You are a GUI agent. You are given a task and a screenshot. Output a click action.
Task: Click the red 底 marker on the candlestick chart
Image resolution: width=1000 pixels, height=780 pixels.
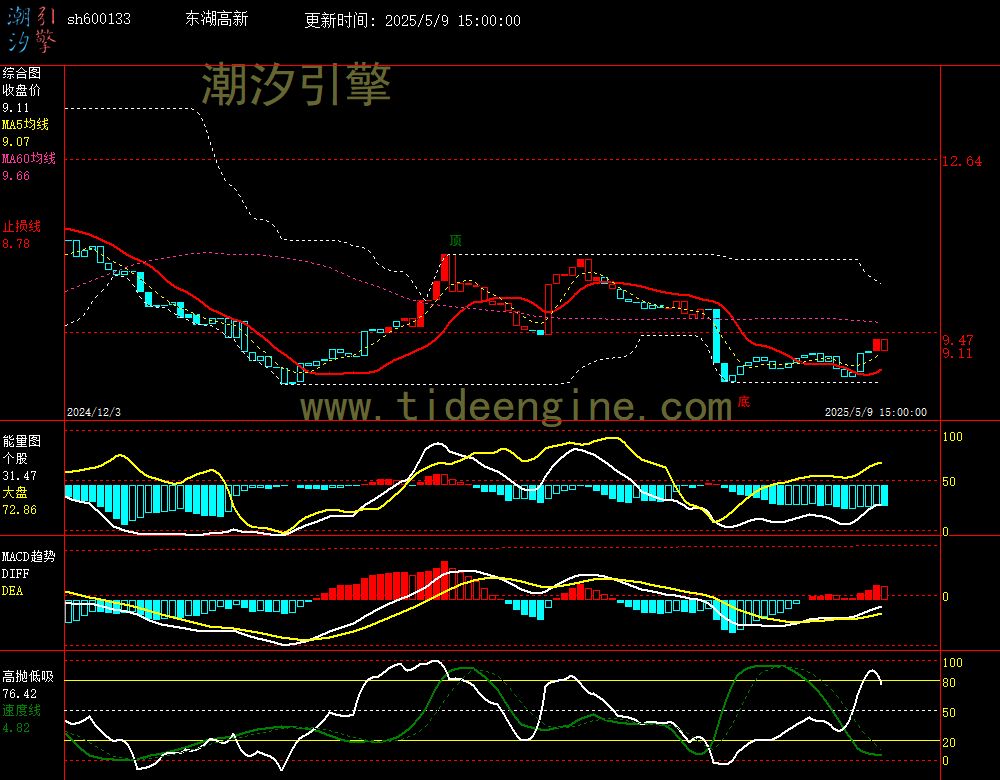click(744, 401)
